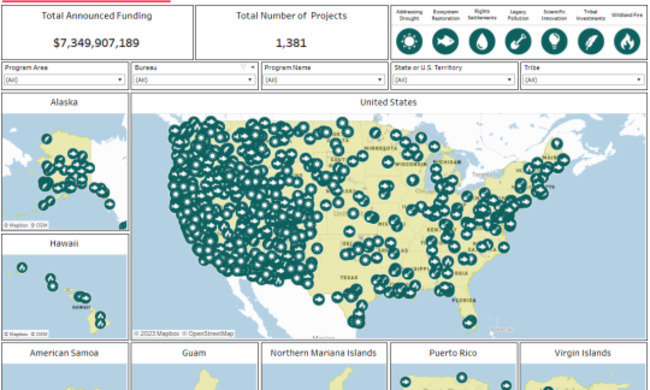Open the Program Area dropdown
This screenshot has height=390, width=650.
[x=64, y=80]
